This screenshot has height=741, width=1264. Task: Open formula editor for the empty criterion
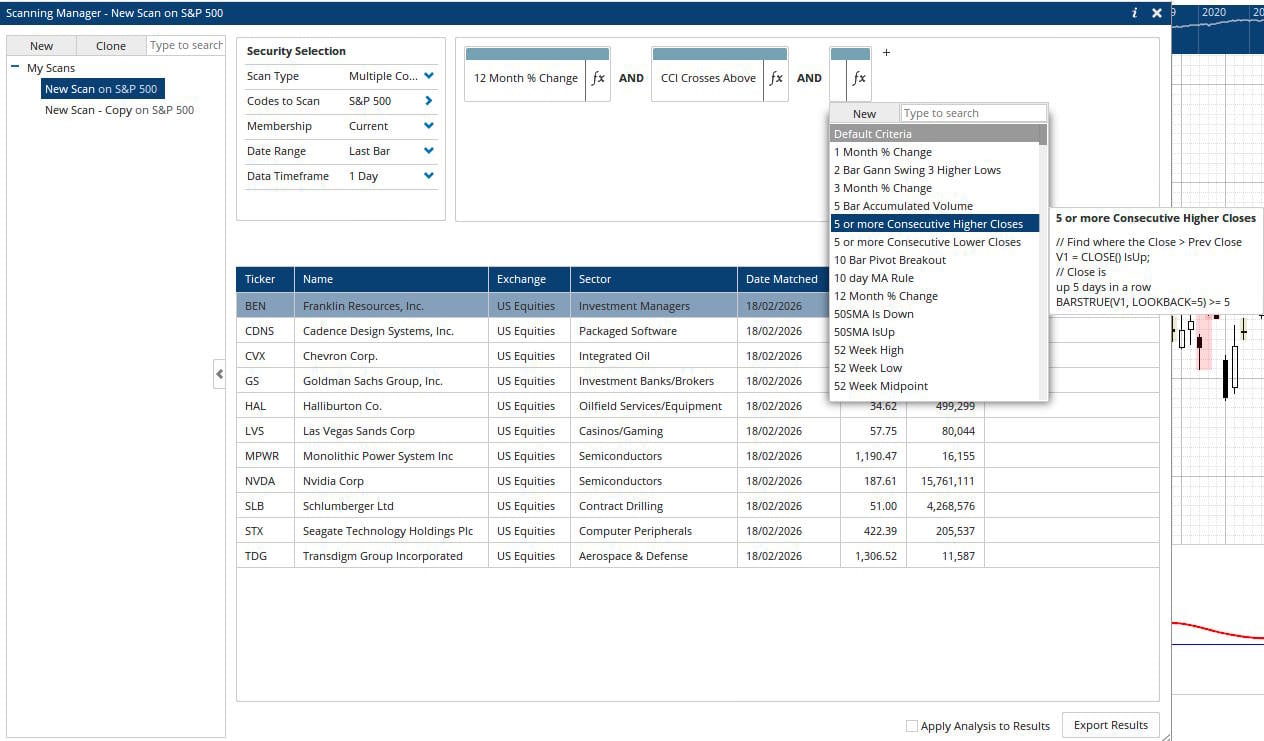[x=859, y=78]
